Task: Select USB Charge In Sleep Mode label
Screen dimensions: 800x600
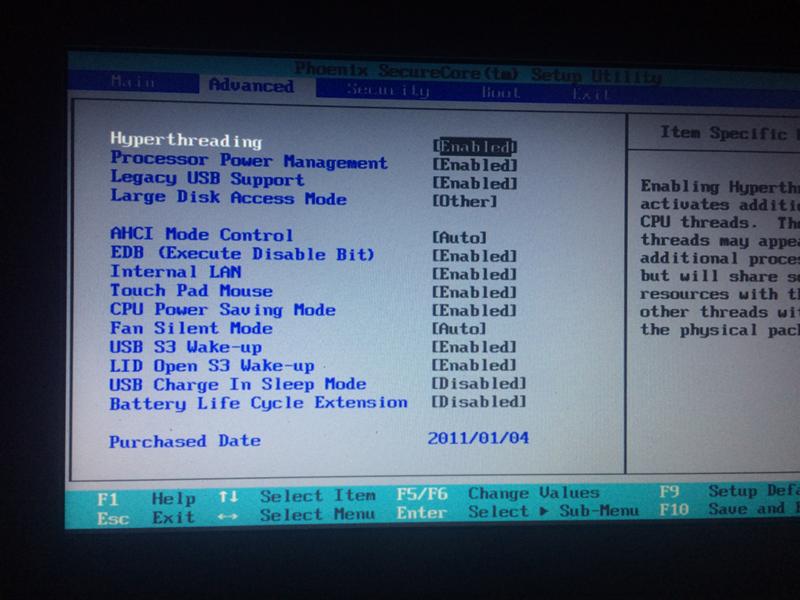Action: [238, 384]
